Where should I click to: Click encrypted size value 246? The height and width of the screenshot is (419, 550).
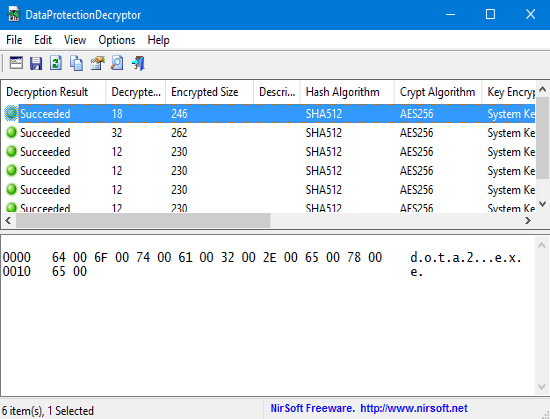click(179, 114)
